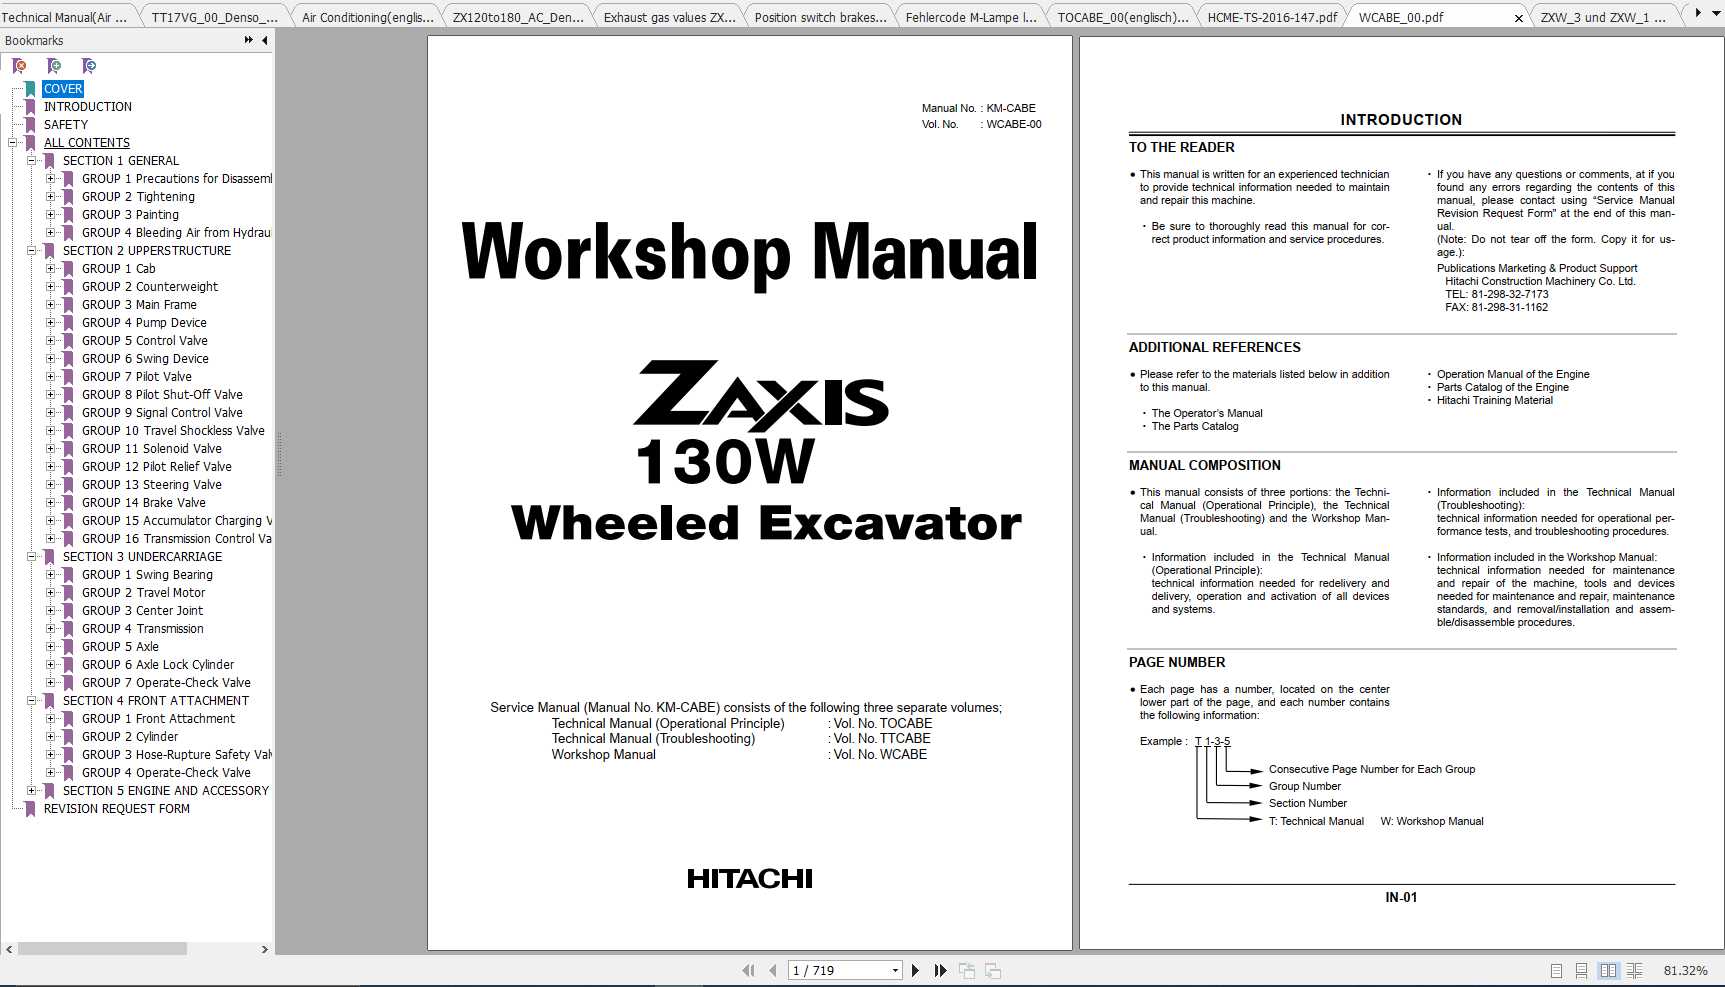Go to the last page using the end icon

point(940,970)
